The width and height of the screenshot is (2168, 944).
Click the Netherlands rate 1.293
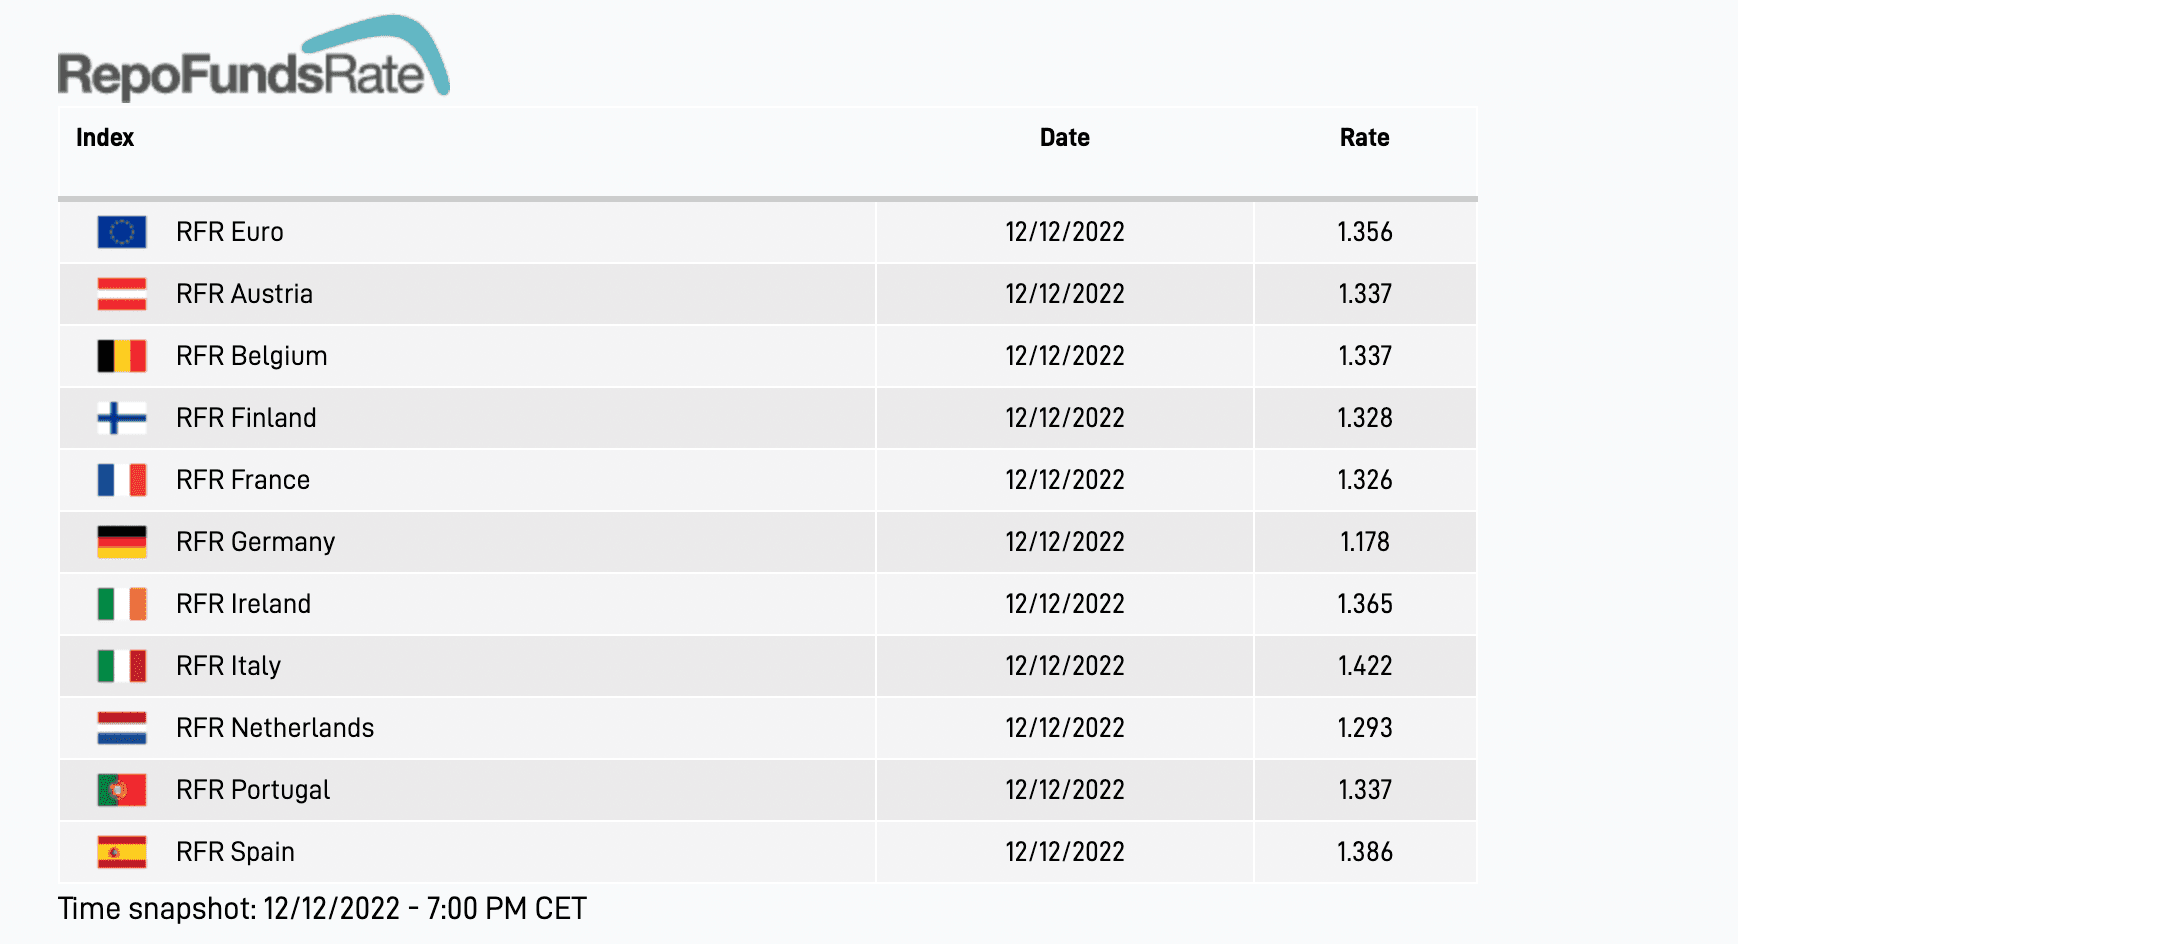tap(1365, 728)
